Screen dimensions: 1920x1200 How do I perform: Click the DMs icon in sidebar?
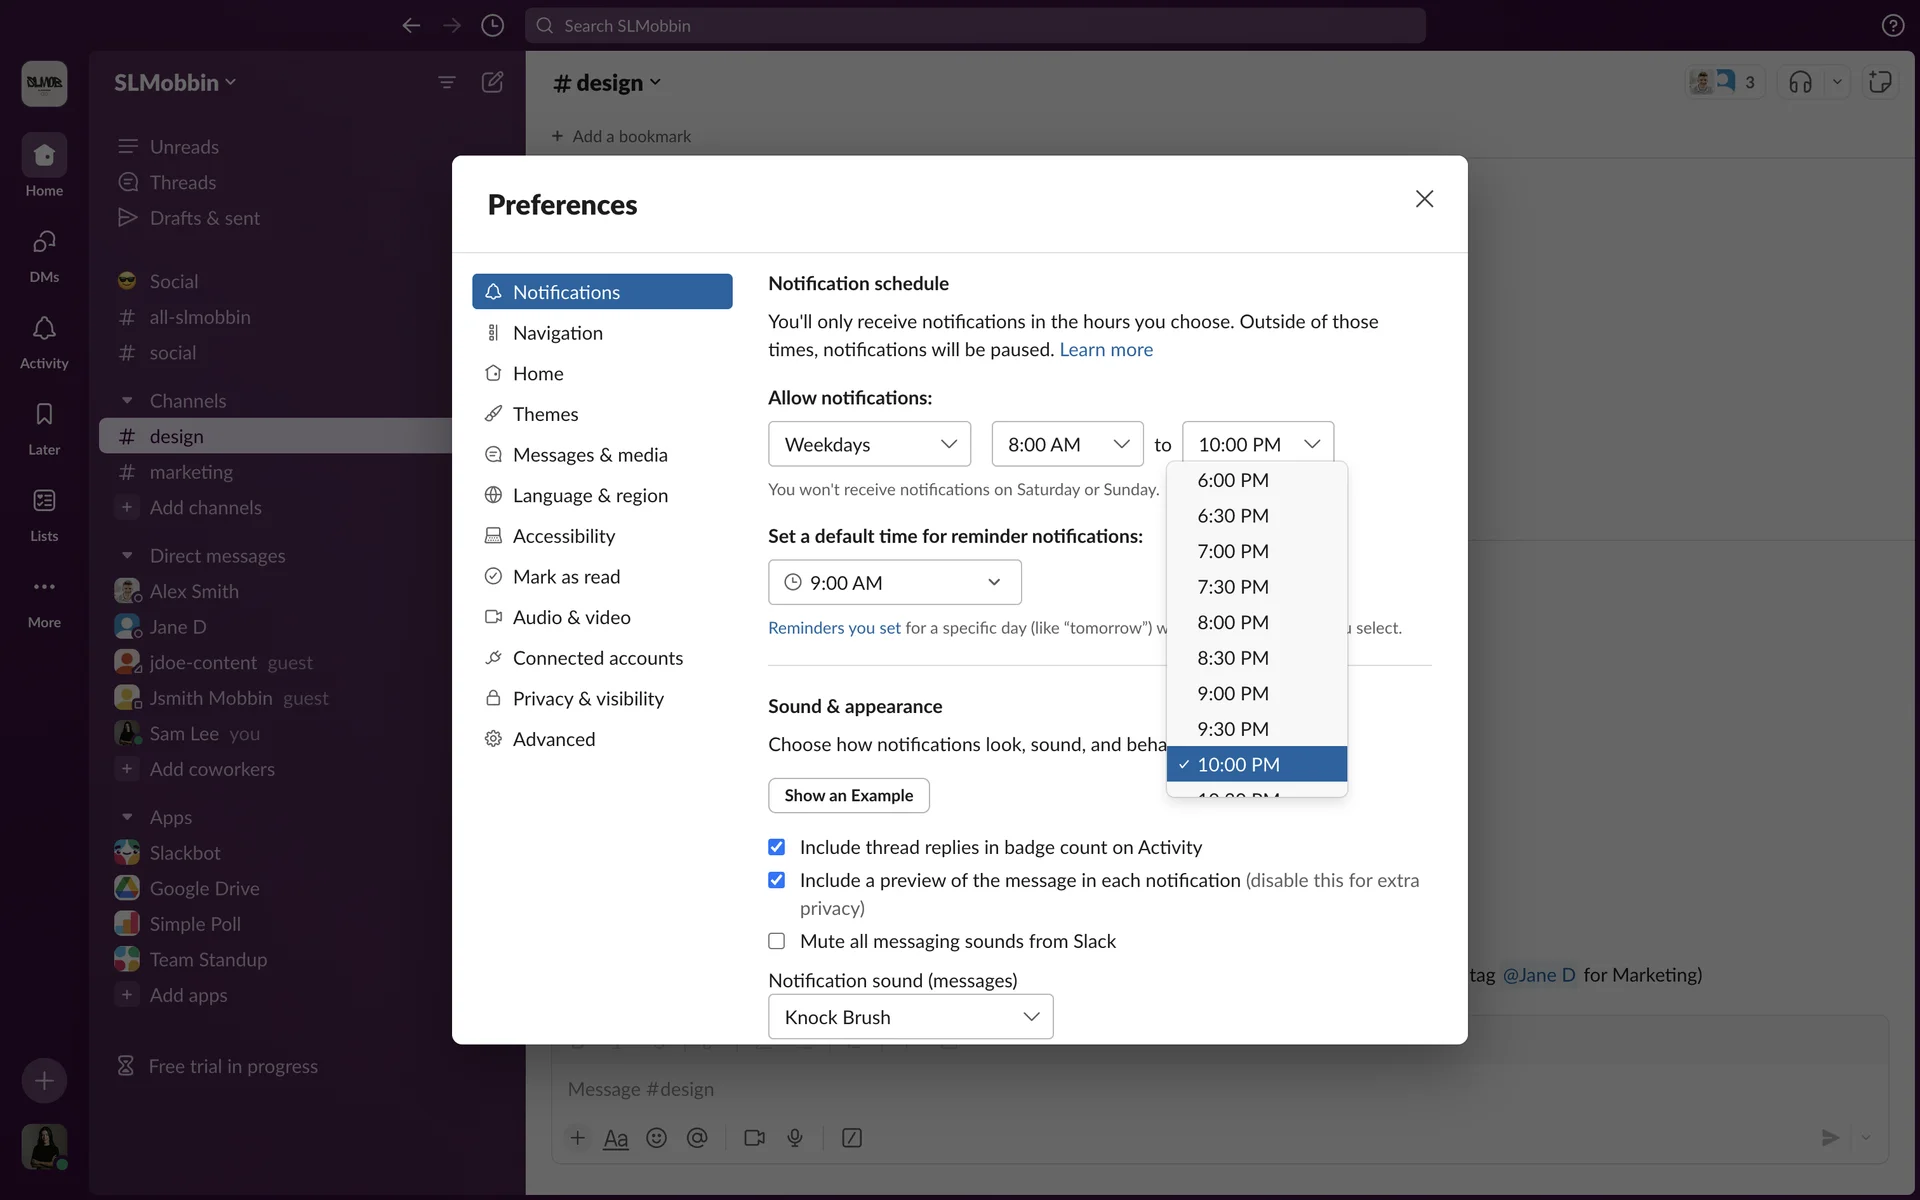click(44, 243)
